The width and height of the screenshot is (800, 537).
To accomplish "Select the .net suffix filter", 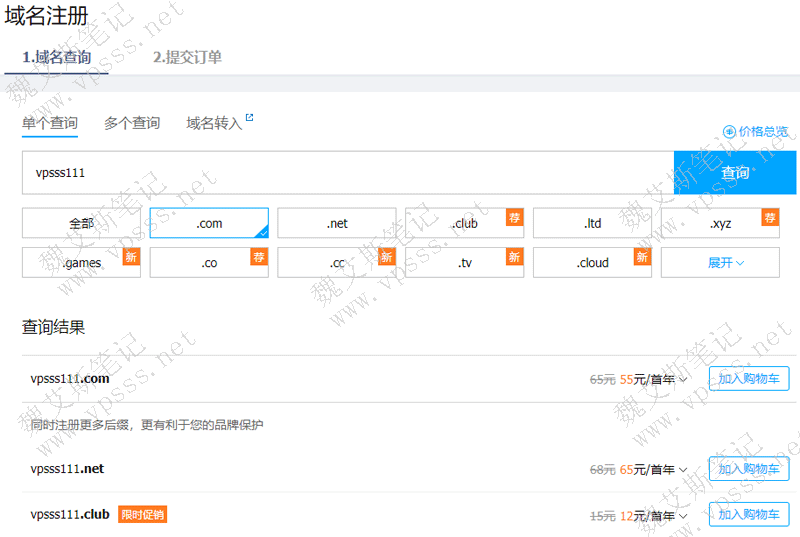I will tap(336, 223).
